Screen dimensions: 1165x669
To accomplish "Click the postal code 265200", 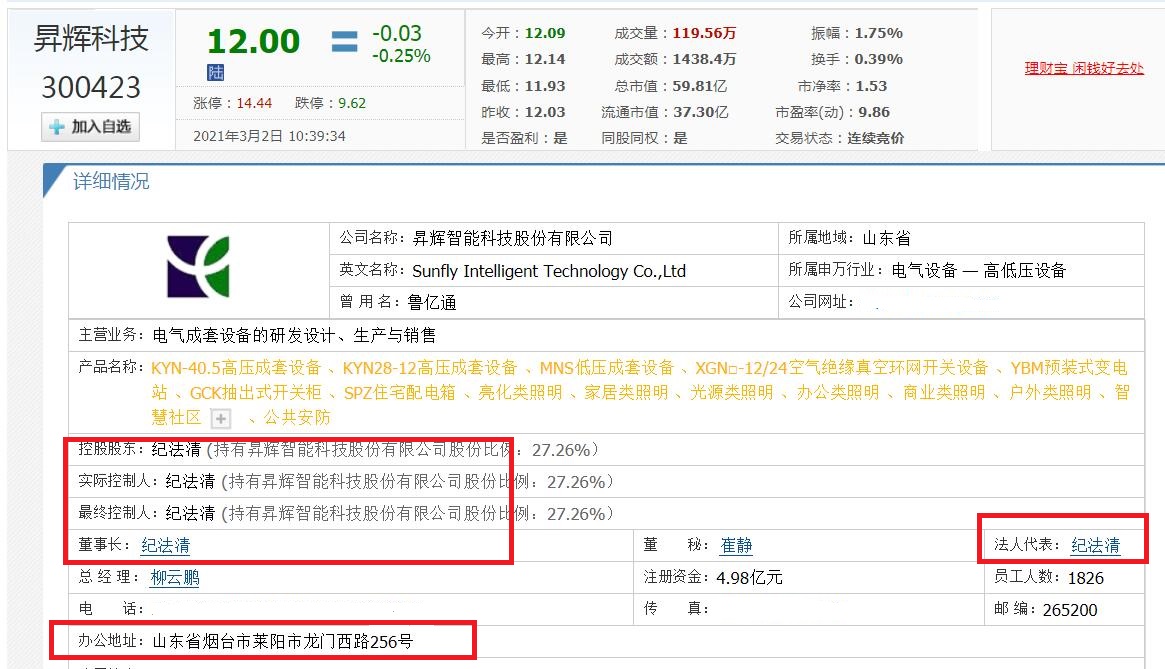I will [1070, 610].
